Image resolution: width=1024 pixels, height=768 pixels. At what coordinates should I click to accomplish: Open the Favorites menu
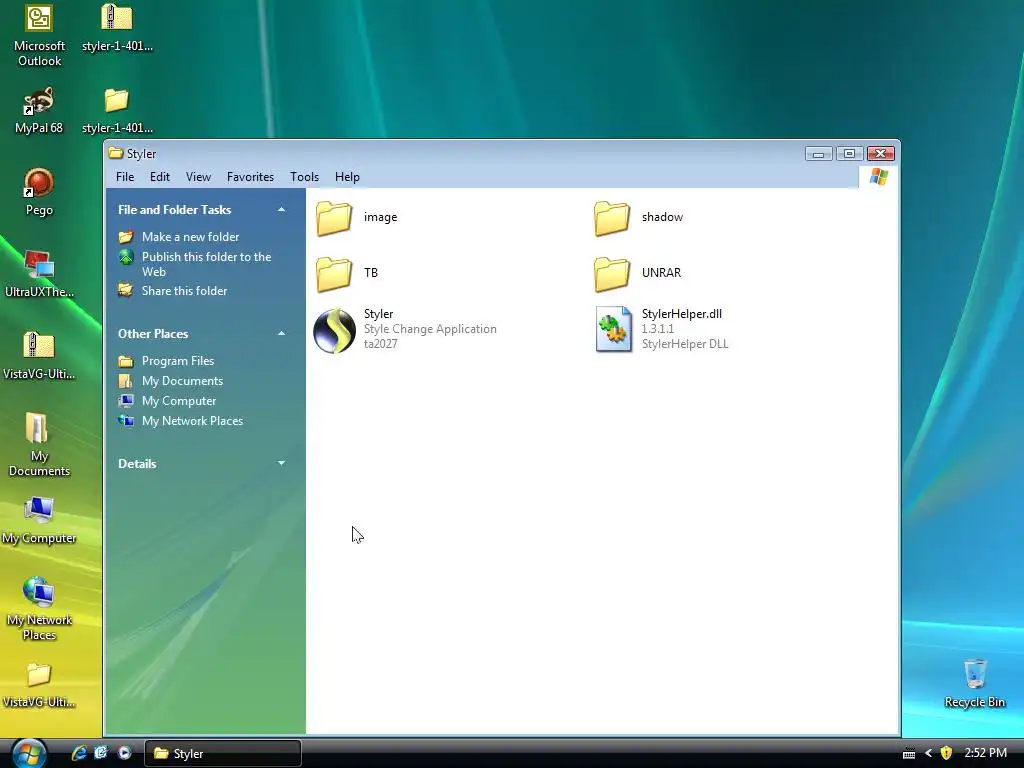point(250,177)
